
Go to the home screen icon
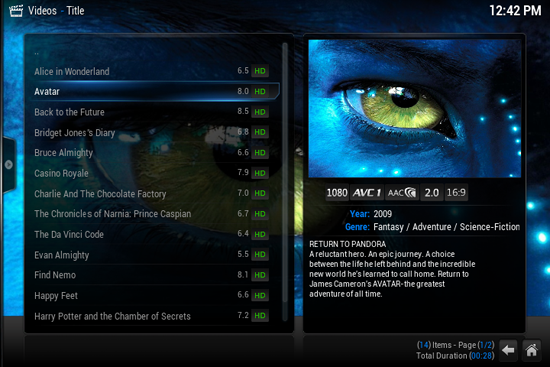click(531, 350)
